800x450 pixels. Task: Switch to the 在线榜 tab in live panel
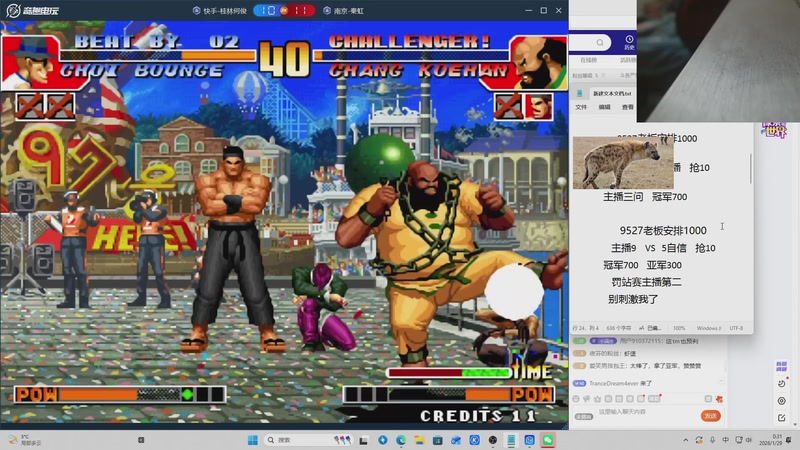[588, 60]
